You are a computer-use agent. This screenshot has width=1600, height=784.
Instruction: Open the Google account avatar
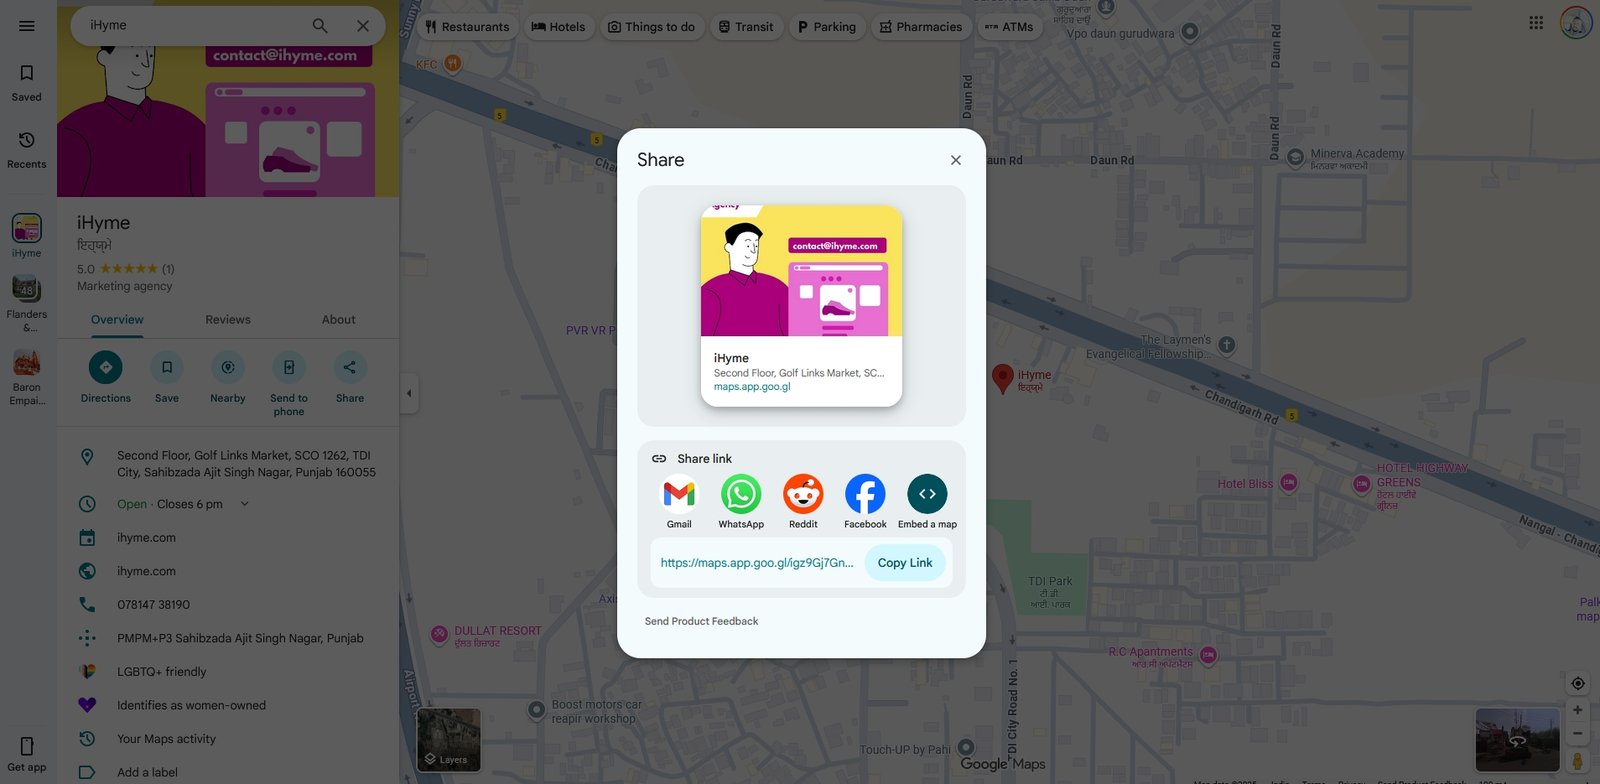(x=1576, y=23)
